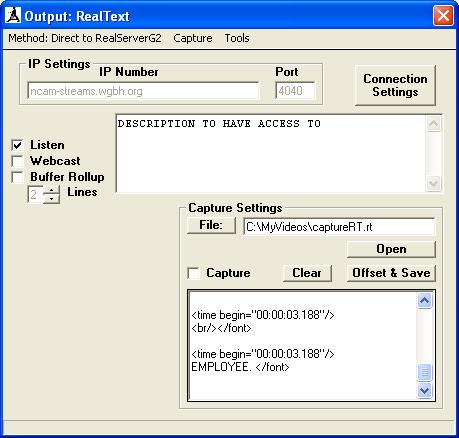Click the up arrow of the caption preview scrollbar
This screenshot has width=459, height=438.
433,123
